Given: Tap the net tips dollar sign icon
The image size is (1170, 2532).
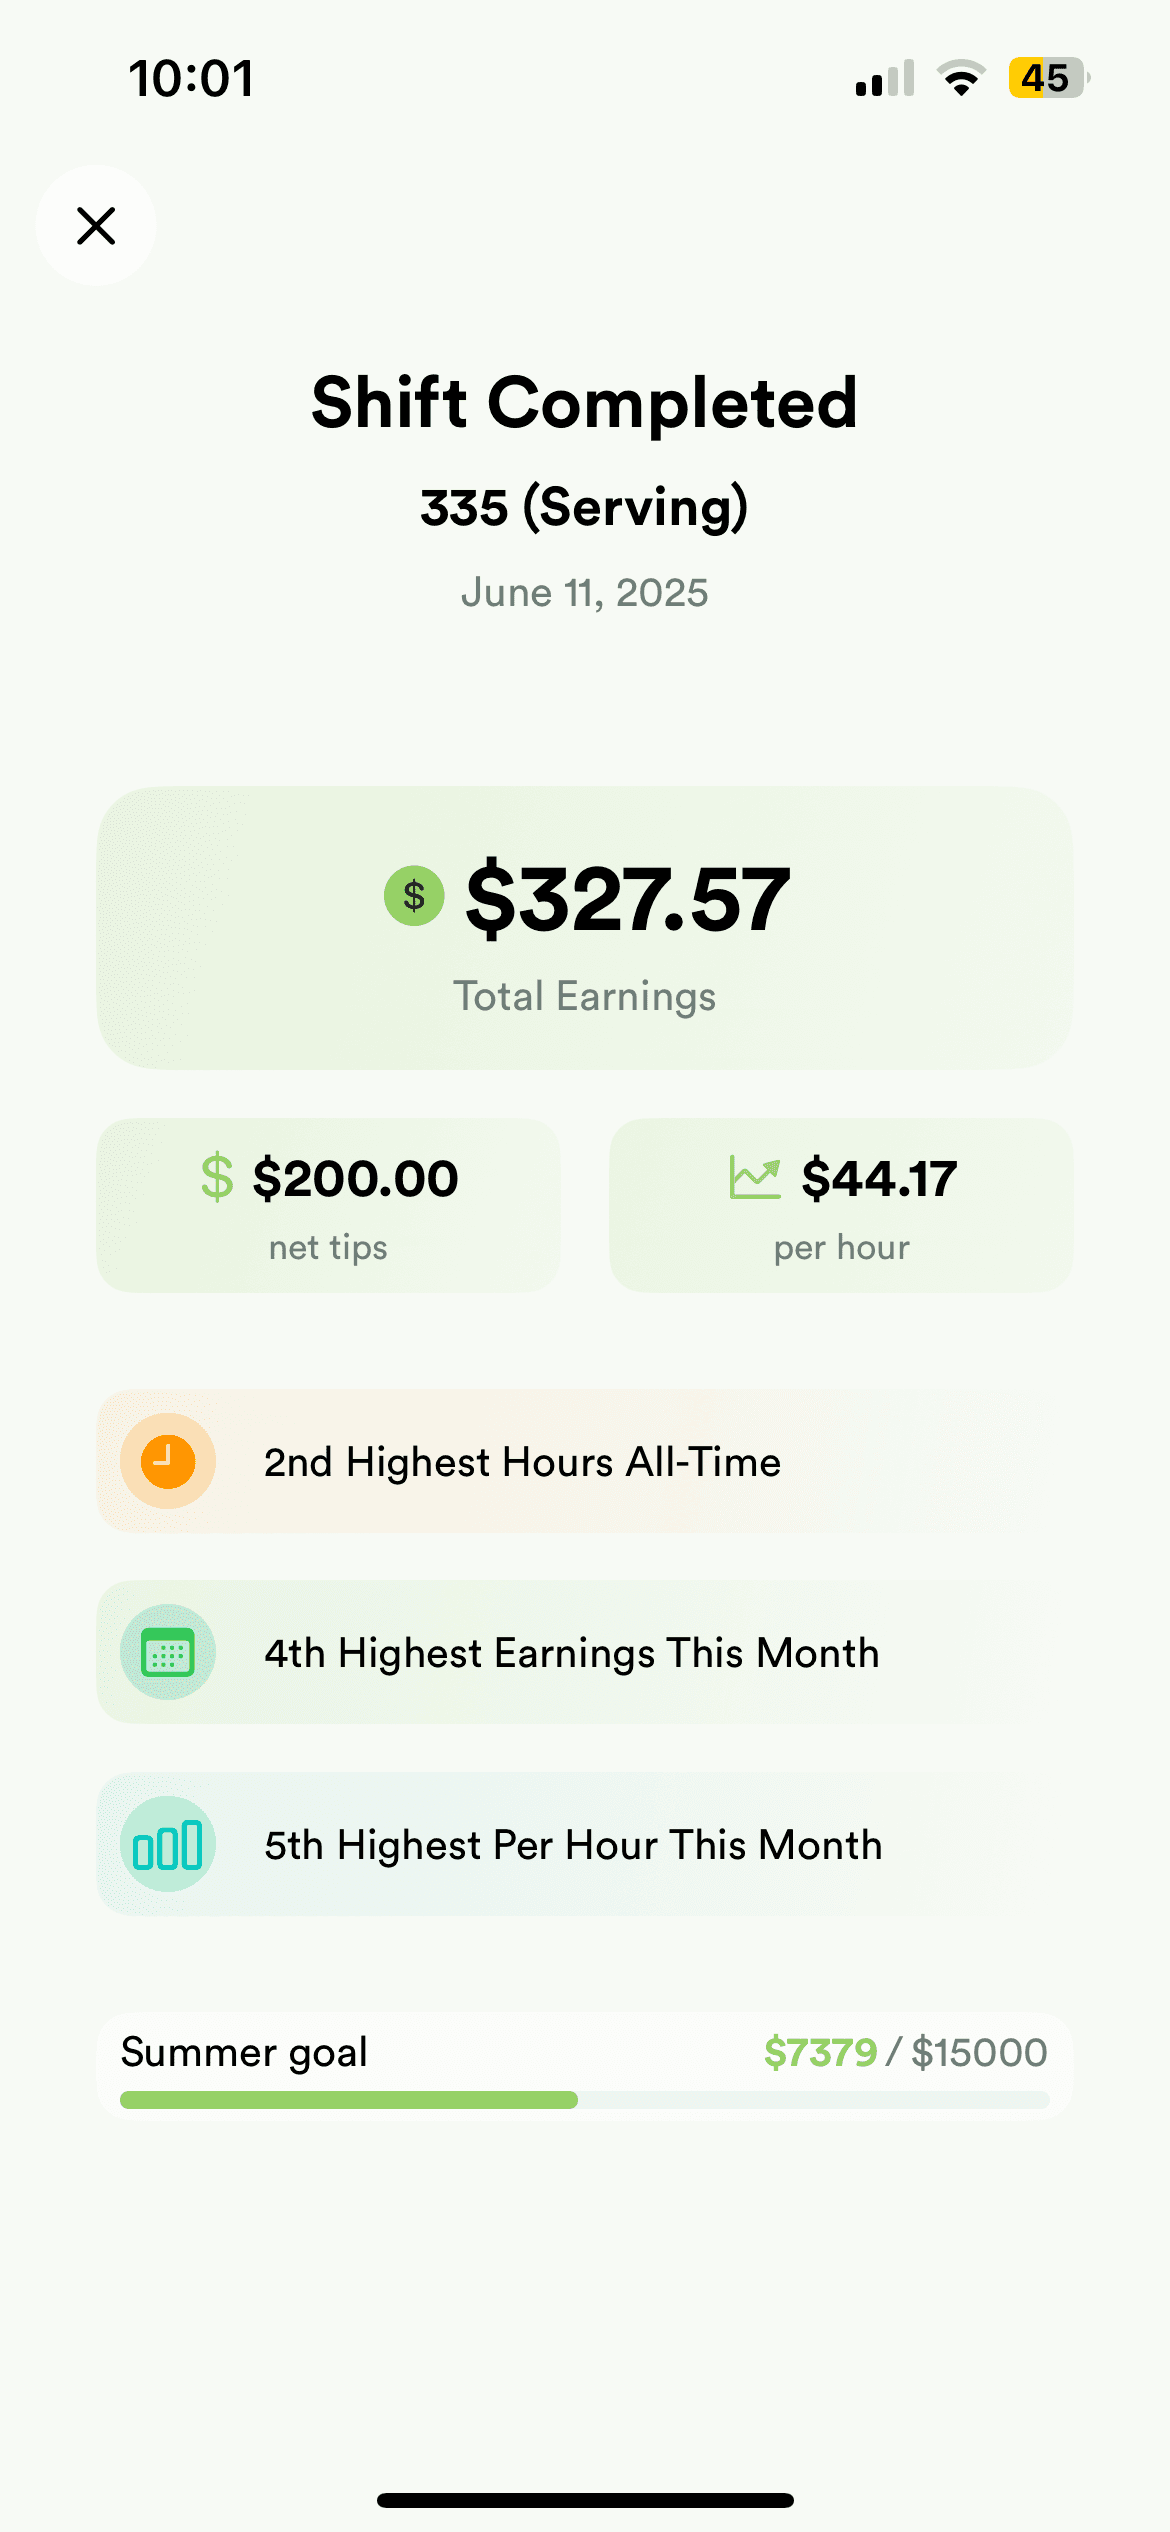Looking at the screenshot, I should tap(217, 1177).
